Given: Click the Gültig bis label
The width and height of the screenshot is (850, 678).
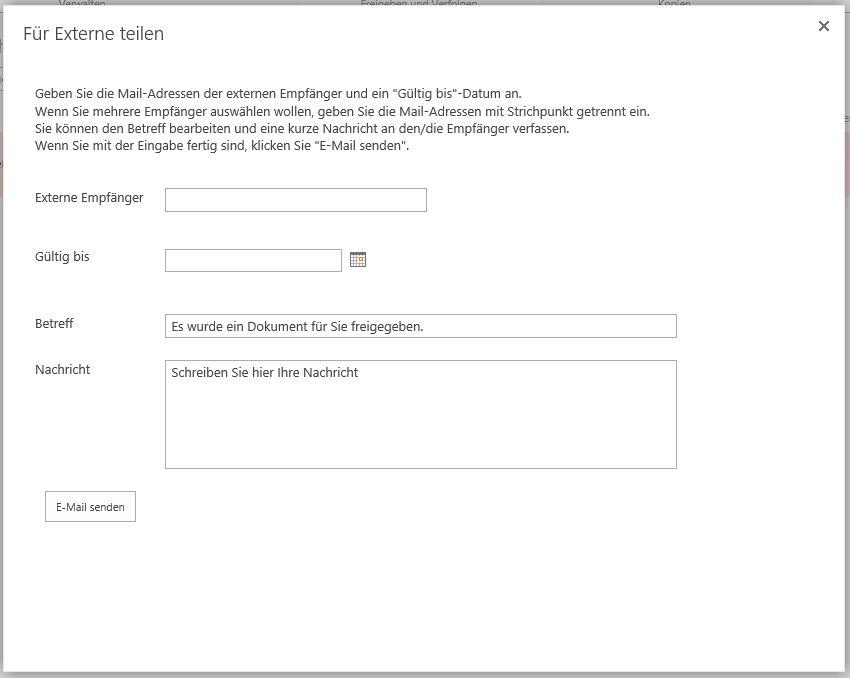Looking at the screenshot, I should 62,257.
